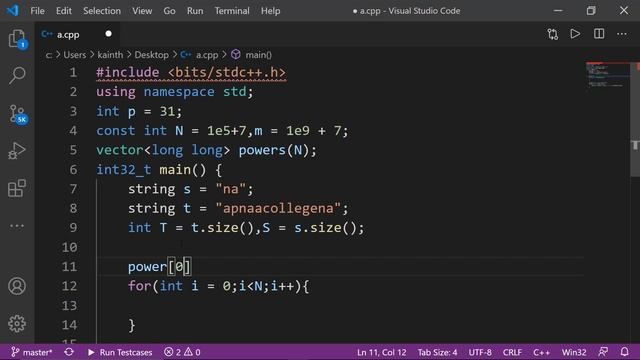This screenshot has width=640, height=360.
Task: Click the 'const int N = 1e5+7' line
Action: (x=222, y=131)
